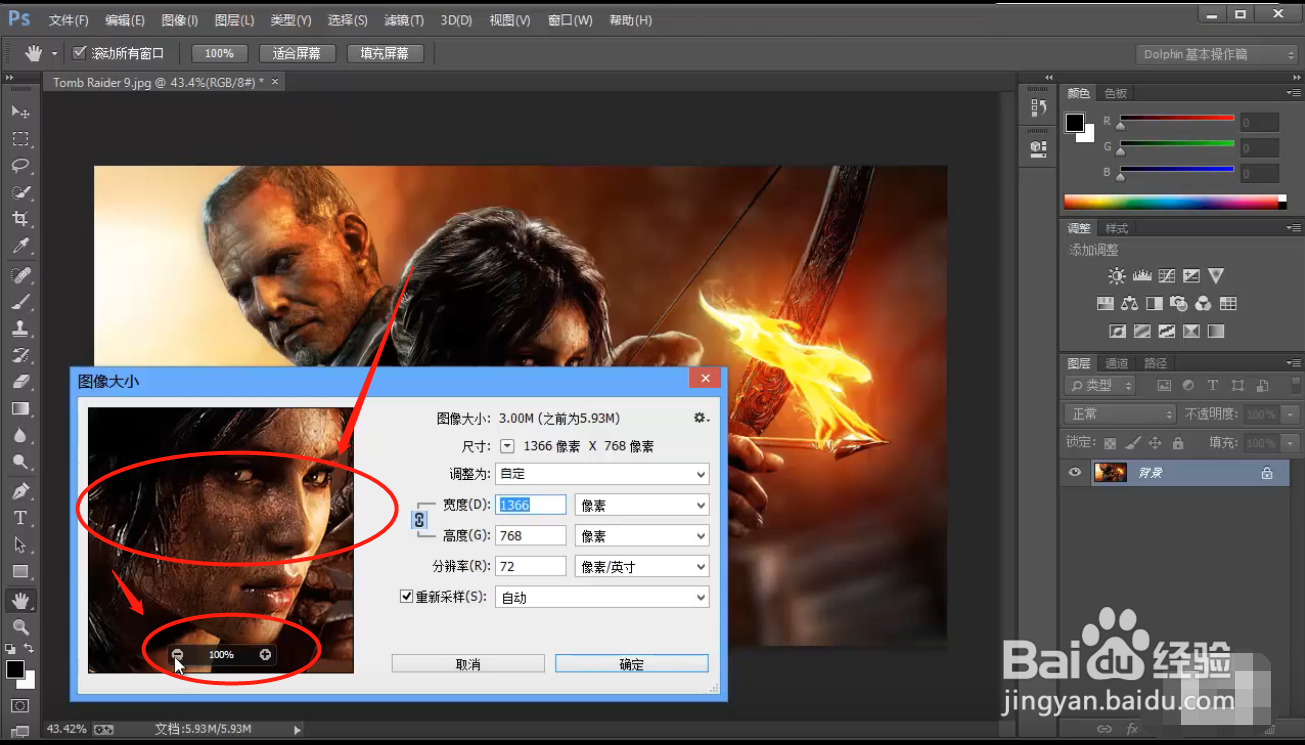The width and height of the screenshot is (1305, 745).
Task: Add a Brightness/Contrast adjustment
Action: click(1117, 276)
